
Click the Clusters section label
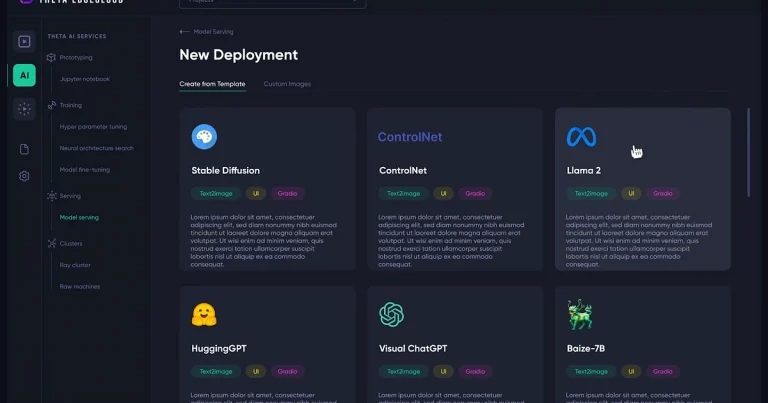(71, 243)
